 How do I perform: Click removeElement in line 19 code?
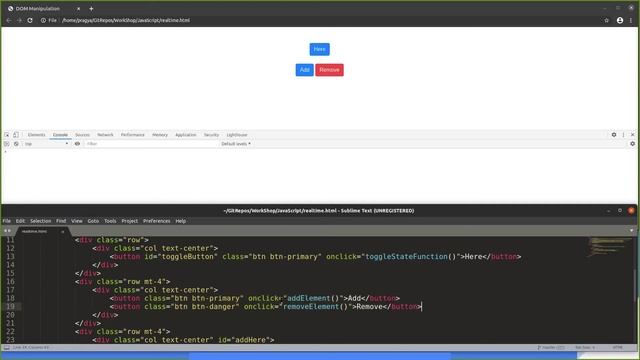coord(311,307)
